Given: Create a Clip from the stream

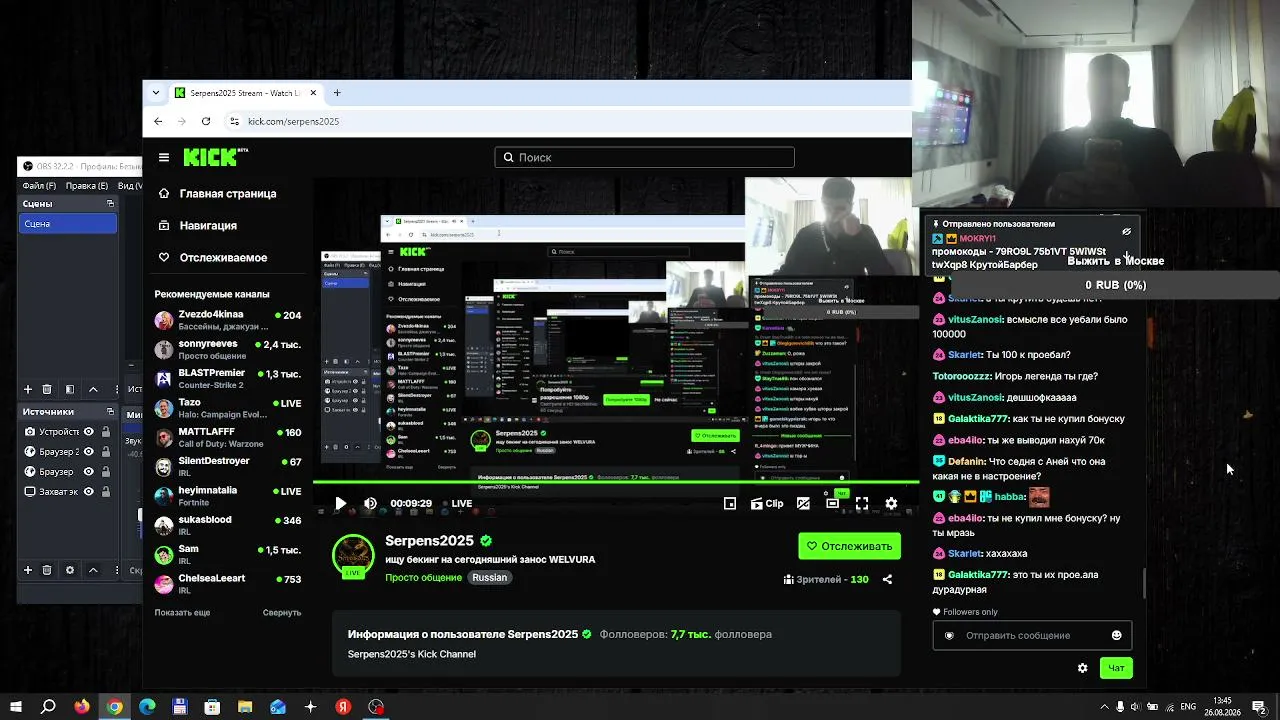Looking at the screenshot, I should tap(767, 504).
